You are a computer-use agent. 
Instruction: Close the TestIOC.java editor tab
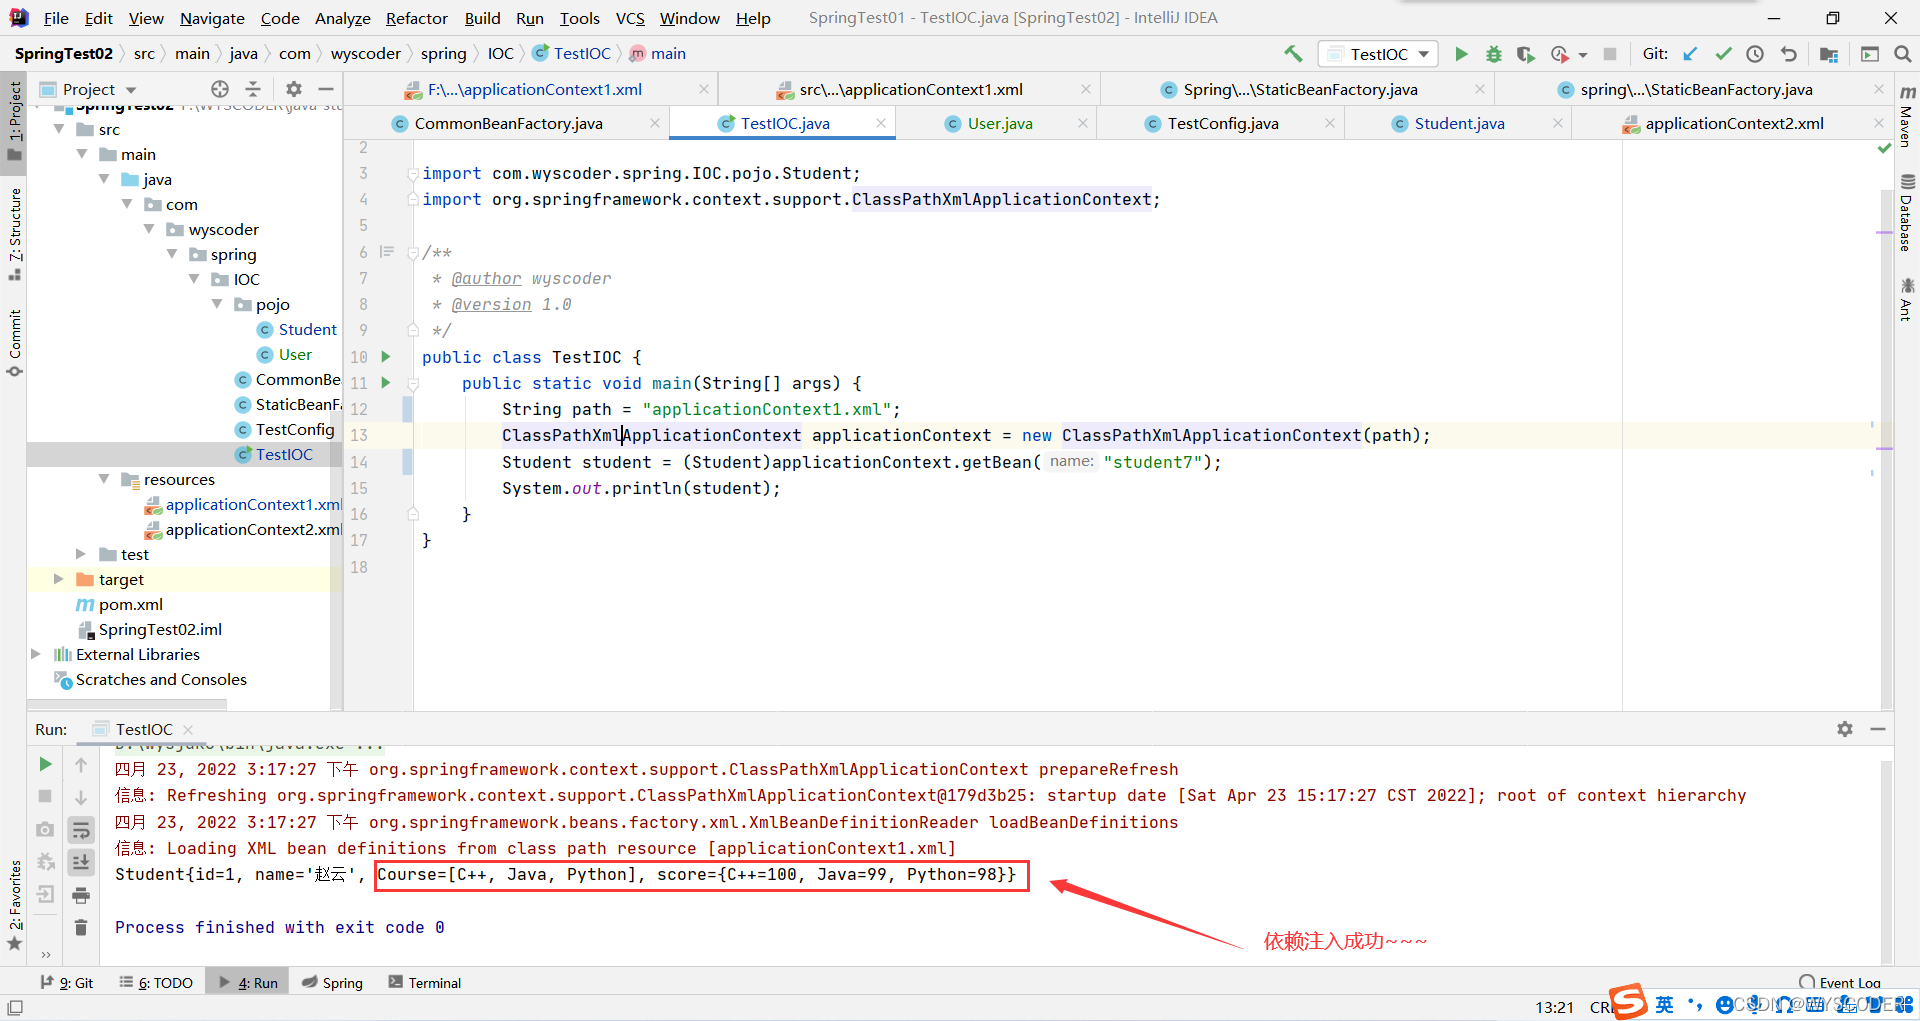(881, 123)
